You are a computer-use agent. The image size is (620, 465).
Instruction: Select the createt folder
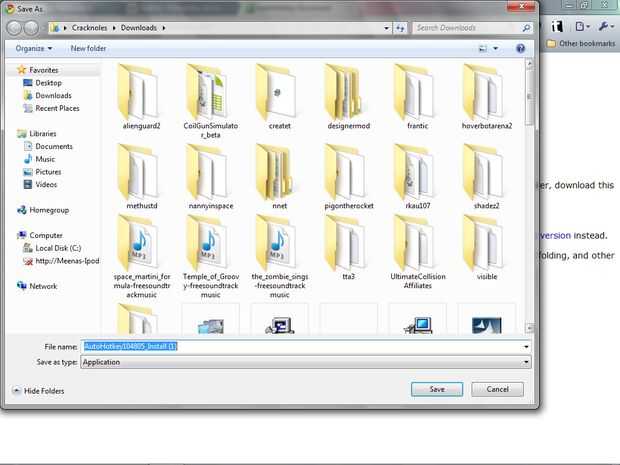pos(279,97)
